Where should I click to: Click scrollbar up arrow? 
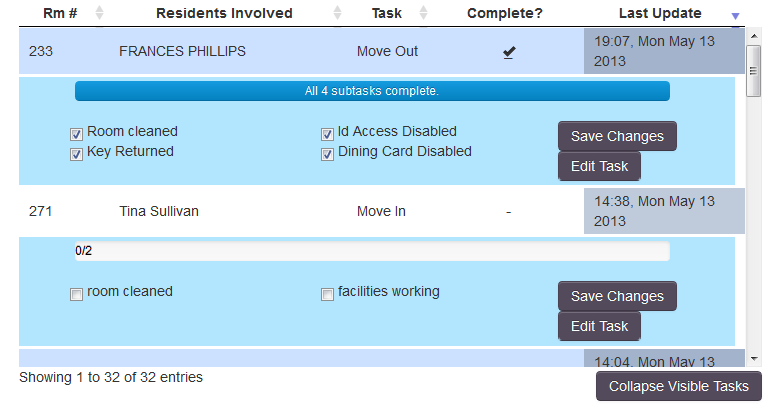[x=753, y=36]
